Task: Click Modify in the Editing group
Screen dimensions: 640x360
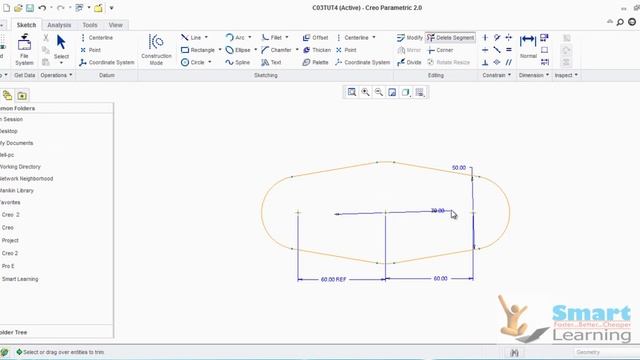Action: 409,38
